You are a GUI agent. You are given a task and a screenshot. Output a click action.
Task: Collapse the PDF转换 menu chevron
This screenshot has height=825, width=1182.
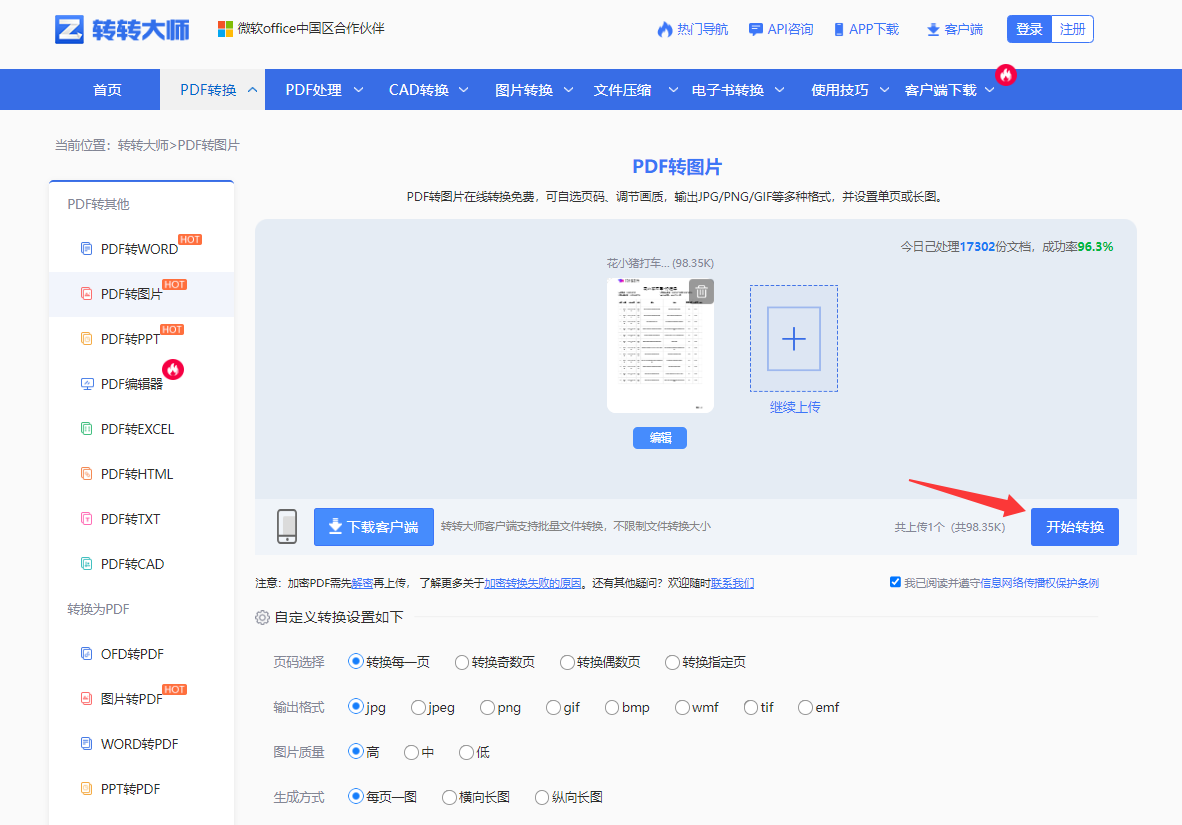click(253, 90)
